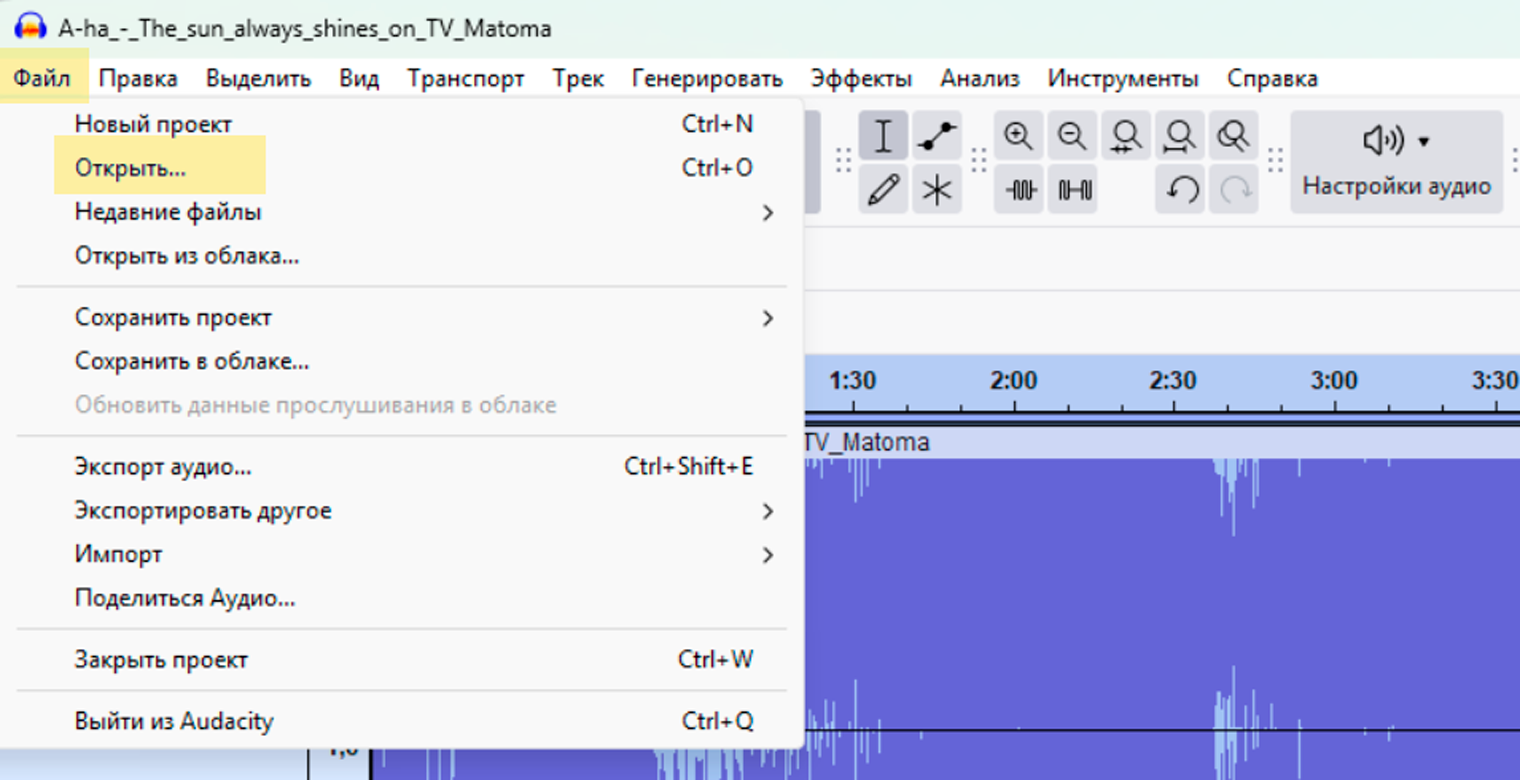Expand the Экспортировать другое submenu
Viewport: 1520px width, 780px height.
[401, 511]
